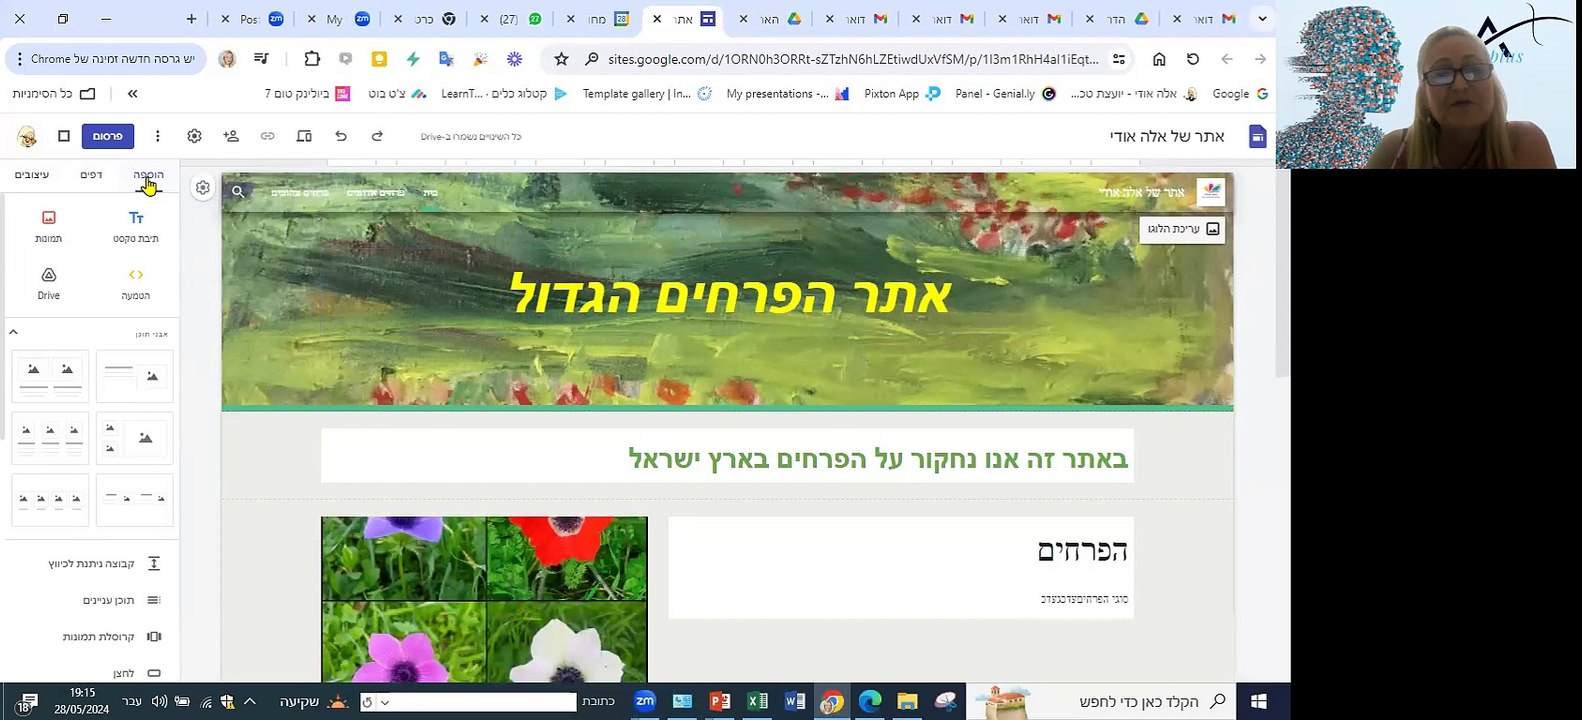Choose layout with two images and text
1582x720 pixels.
click(50, 376)
